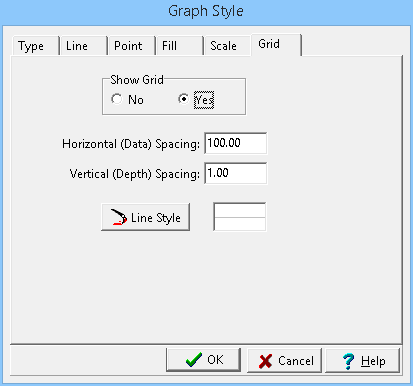
Task: Click the Vertical (Depth) Spacing field
Action: tap(236, 173)
